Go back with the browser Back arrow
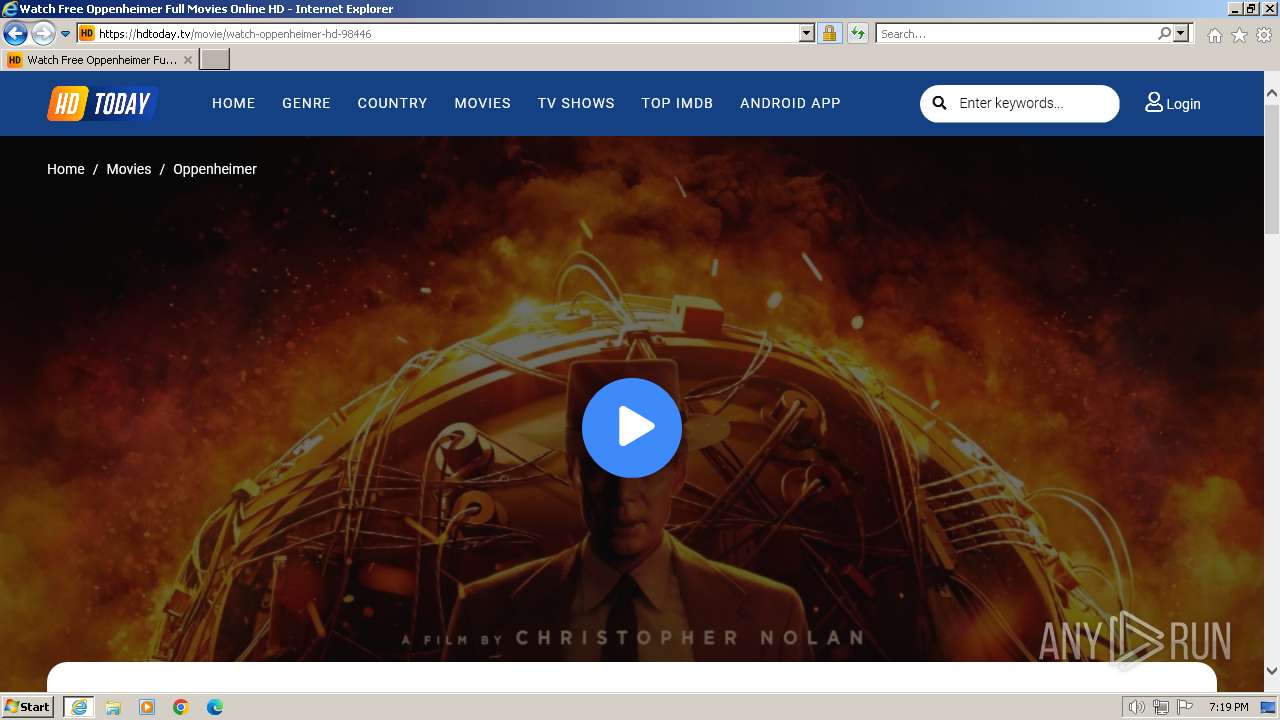The image size is (1280, 720). [15, 34]
